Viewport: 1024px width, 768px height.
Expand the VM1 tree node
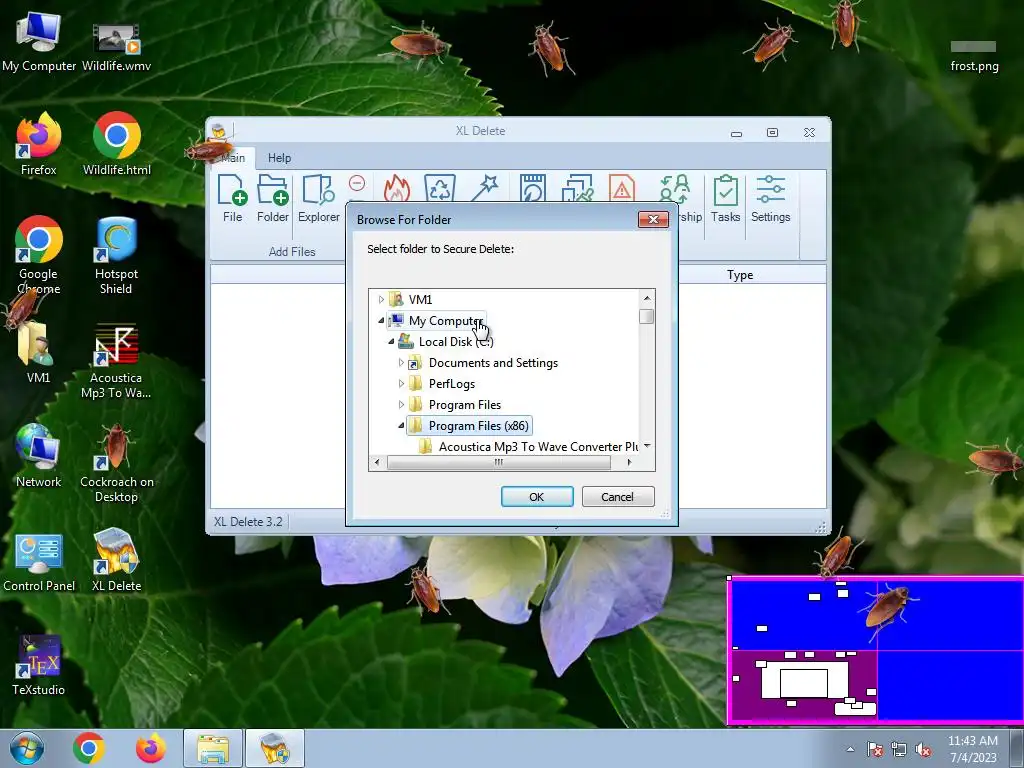coord(381,300)
